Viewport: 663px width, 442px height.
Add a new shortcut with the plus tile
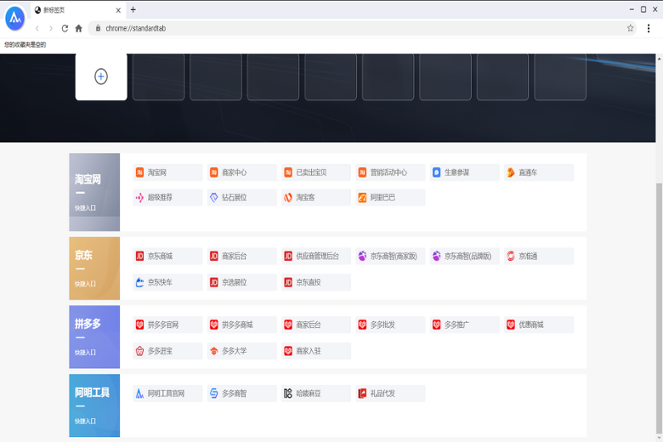(x=101, y=77)
